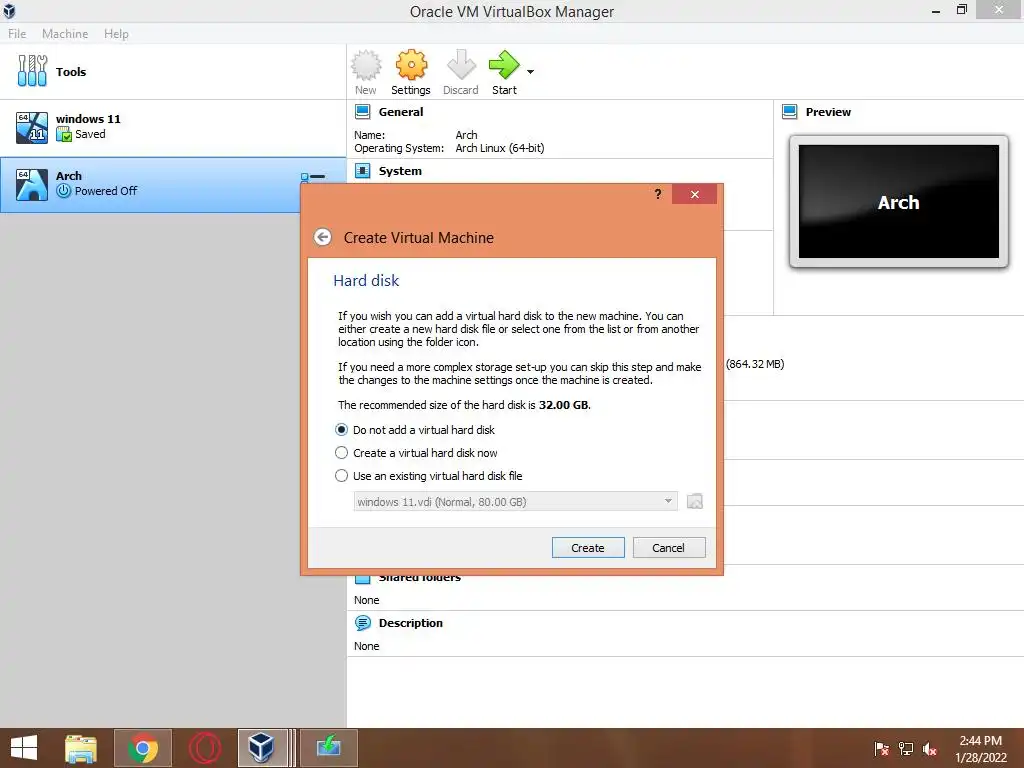This screenshot has height=768, width=1024.
Task: Click the taskbar clock showing 2:44 PM
Action: 980,748
